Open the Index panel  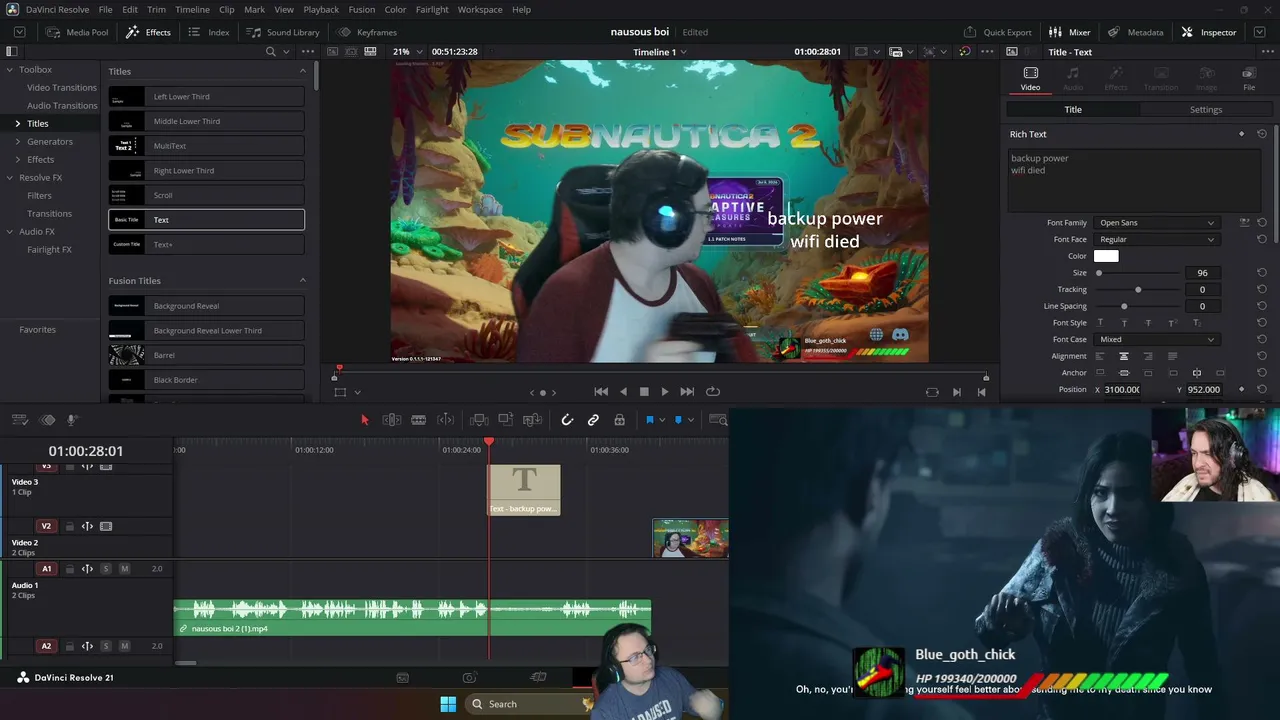pos(209,32)
